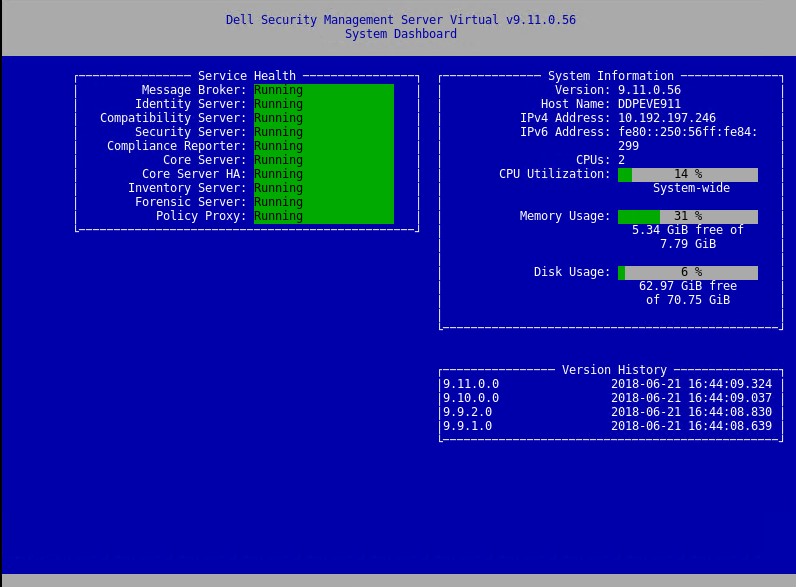Click timestamp 2018-06-21 16:44:09.324

click(x=691, y=384)
